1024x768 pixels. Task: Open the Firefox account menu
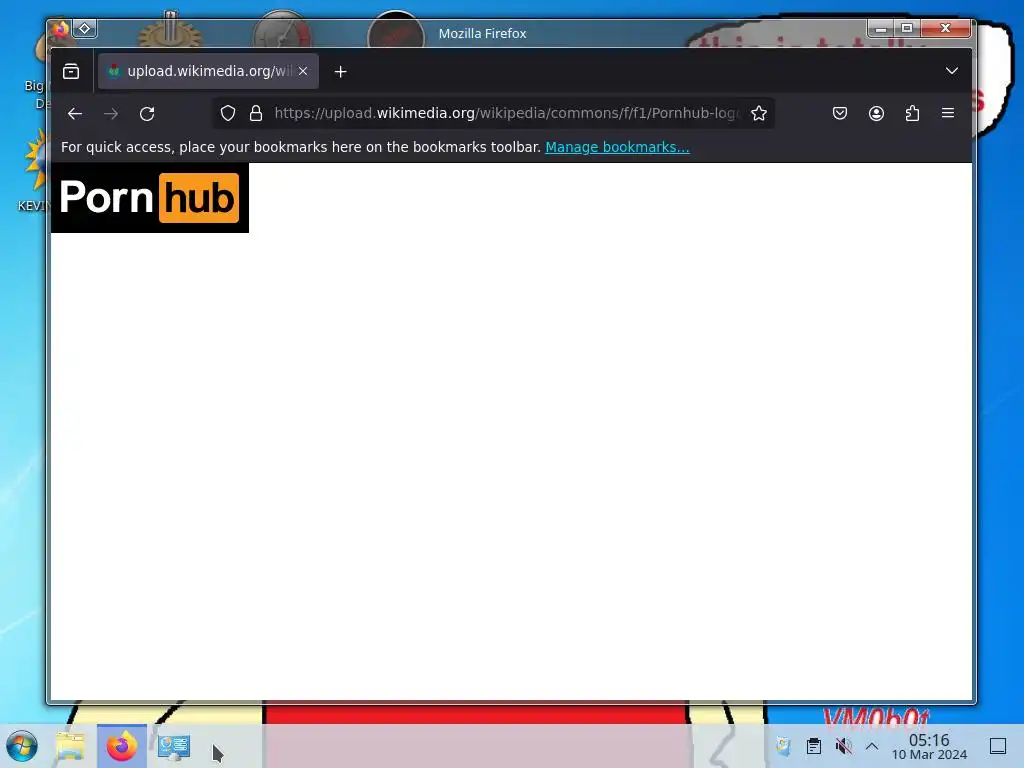[876, 114]
